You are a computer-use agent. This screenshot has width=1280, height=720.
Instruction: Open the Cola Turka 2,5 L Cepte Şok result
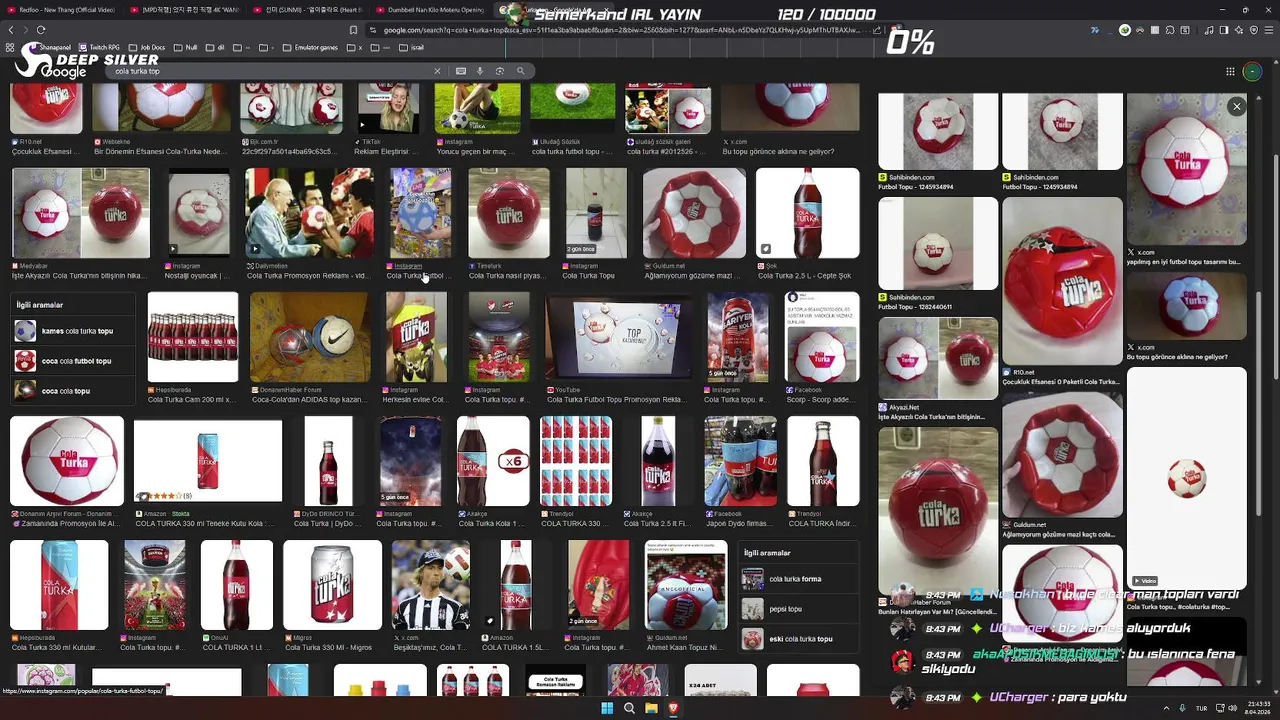point(807,213)
